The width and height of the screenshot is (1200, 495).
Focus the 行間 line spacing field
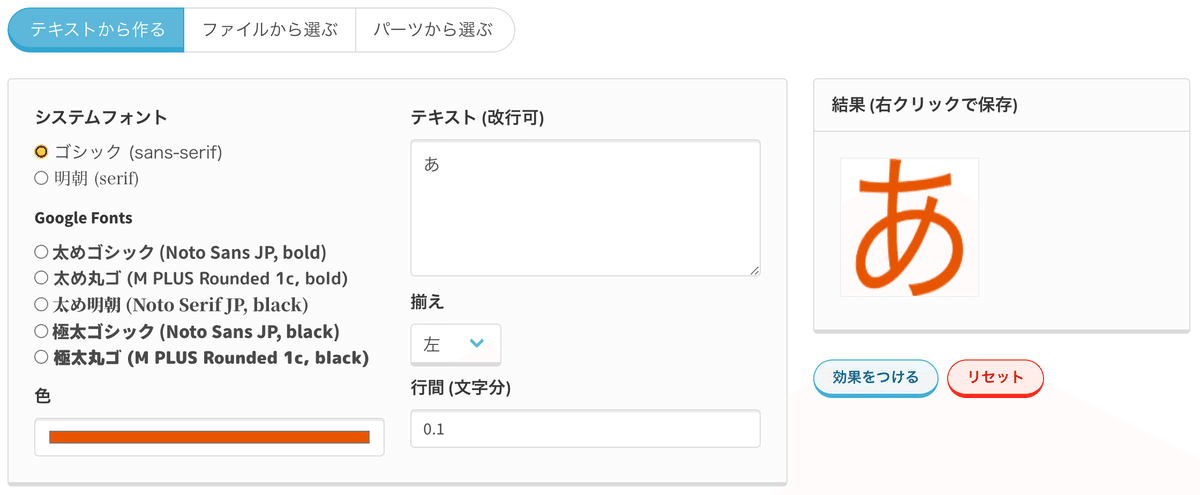tap(585, 429)
